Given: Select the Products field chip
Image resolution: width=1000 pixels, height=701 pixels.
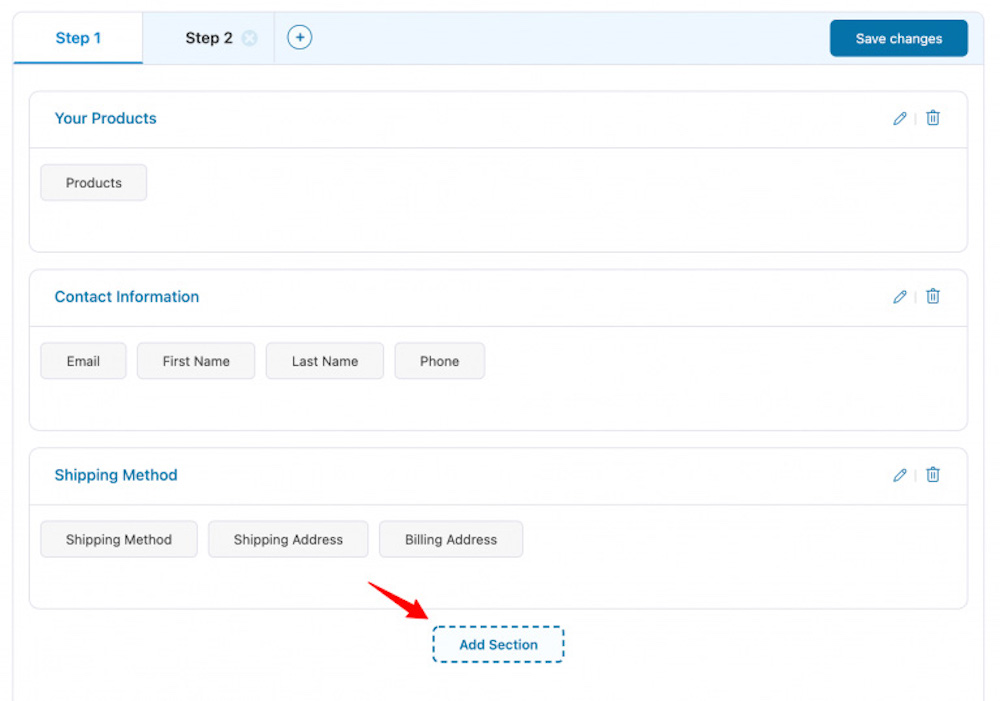Looking at the screenshot, I should click(94, 182).
